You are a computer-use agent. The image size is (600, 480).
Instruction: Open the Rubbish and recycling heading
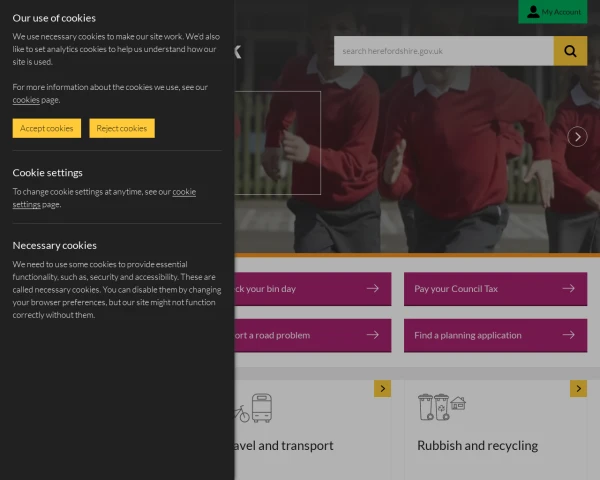click(x=477, y=446)
